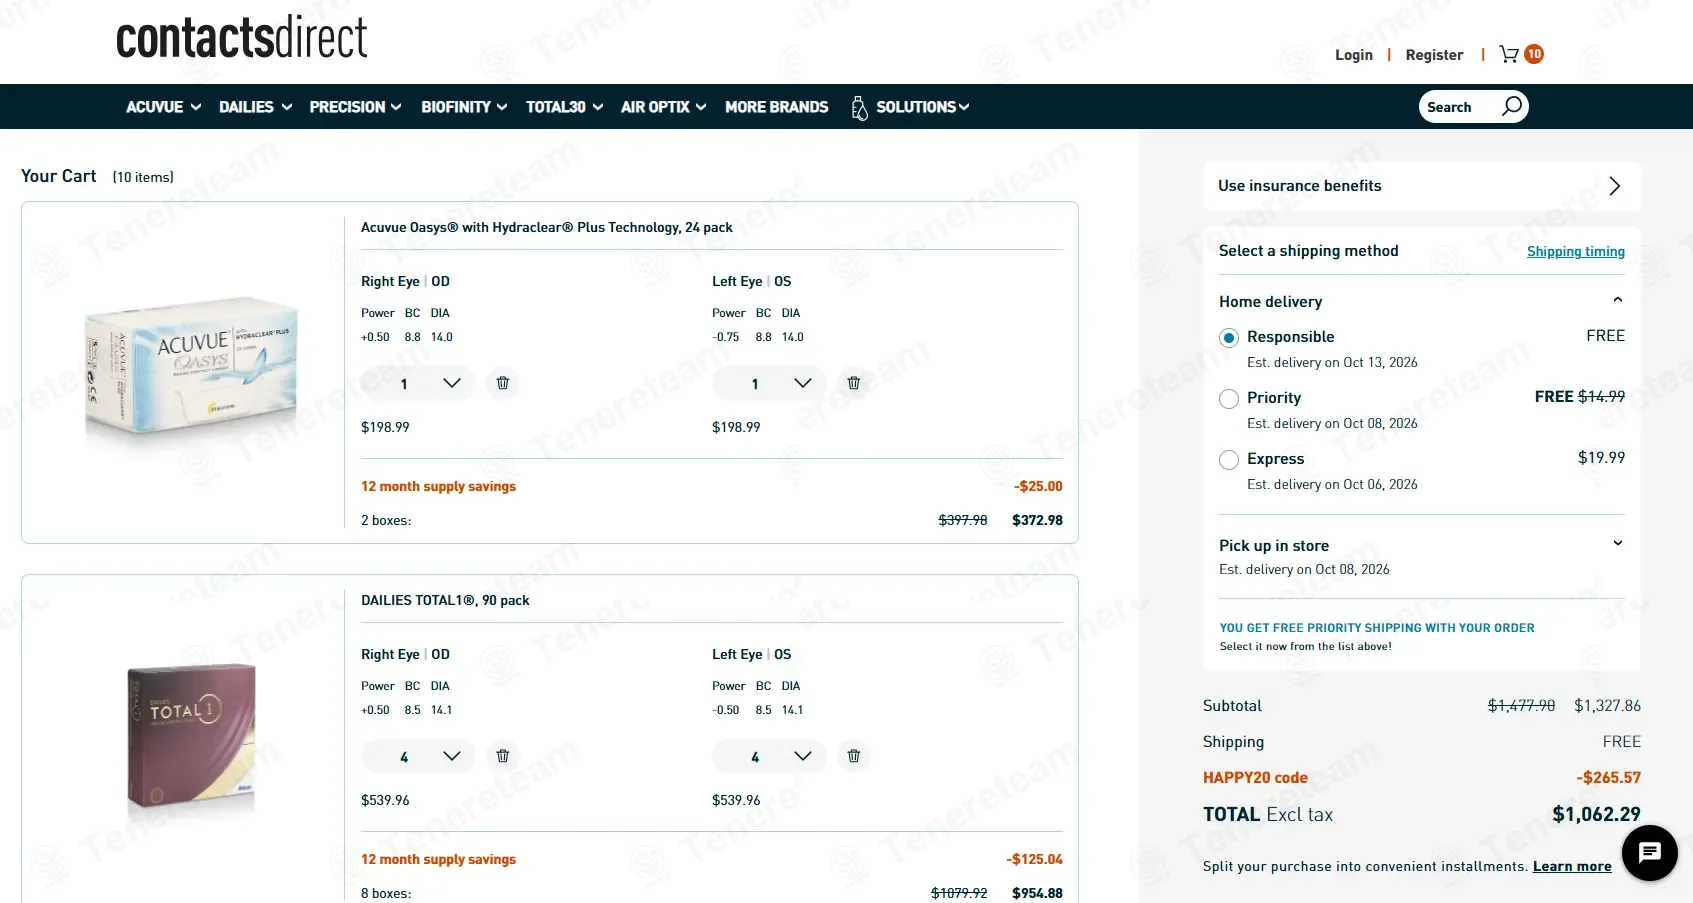Screen dimensions: 1693x903
Task: Change Acuvue Oasys right eye quantity
Action: coord(418,383)
